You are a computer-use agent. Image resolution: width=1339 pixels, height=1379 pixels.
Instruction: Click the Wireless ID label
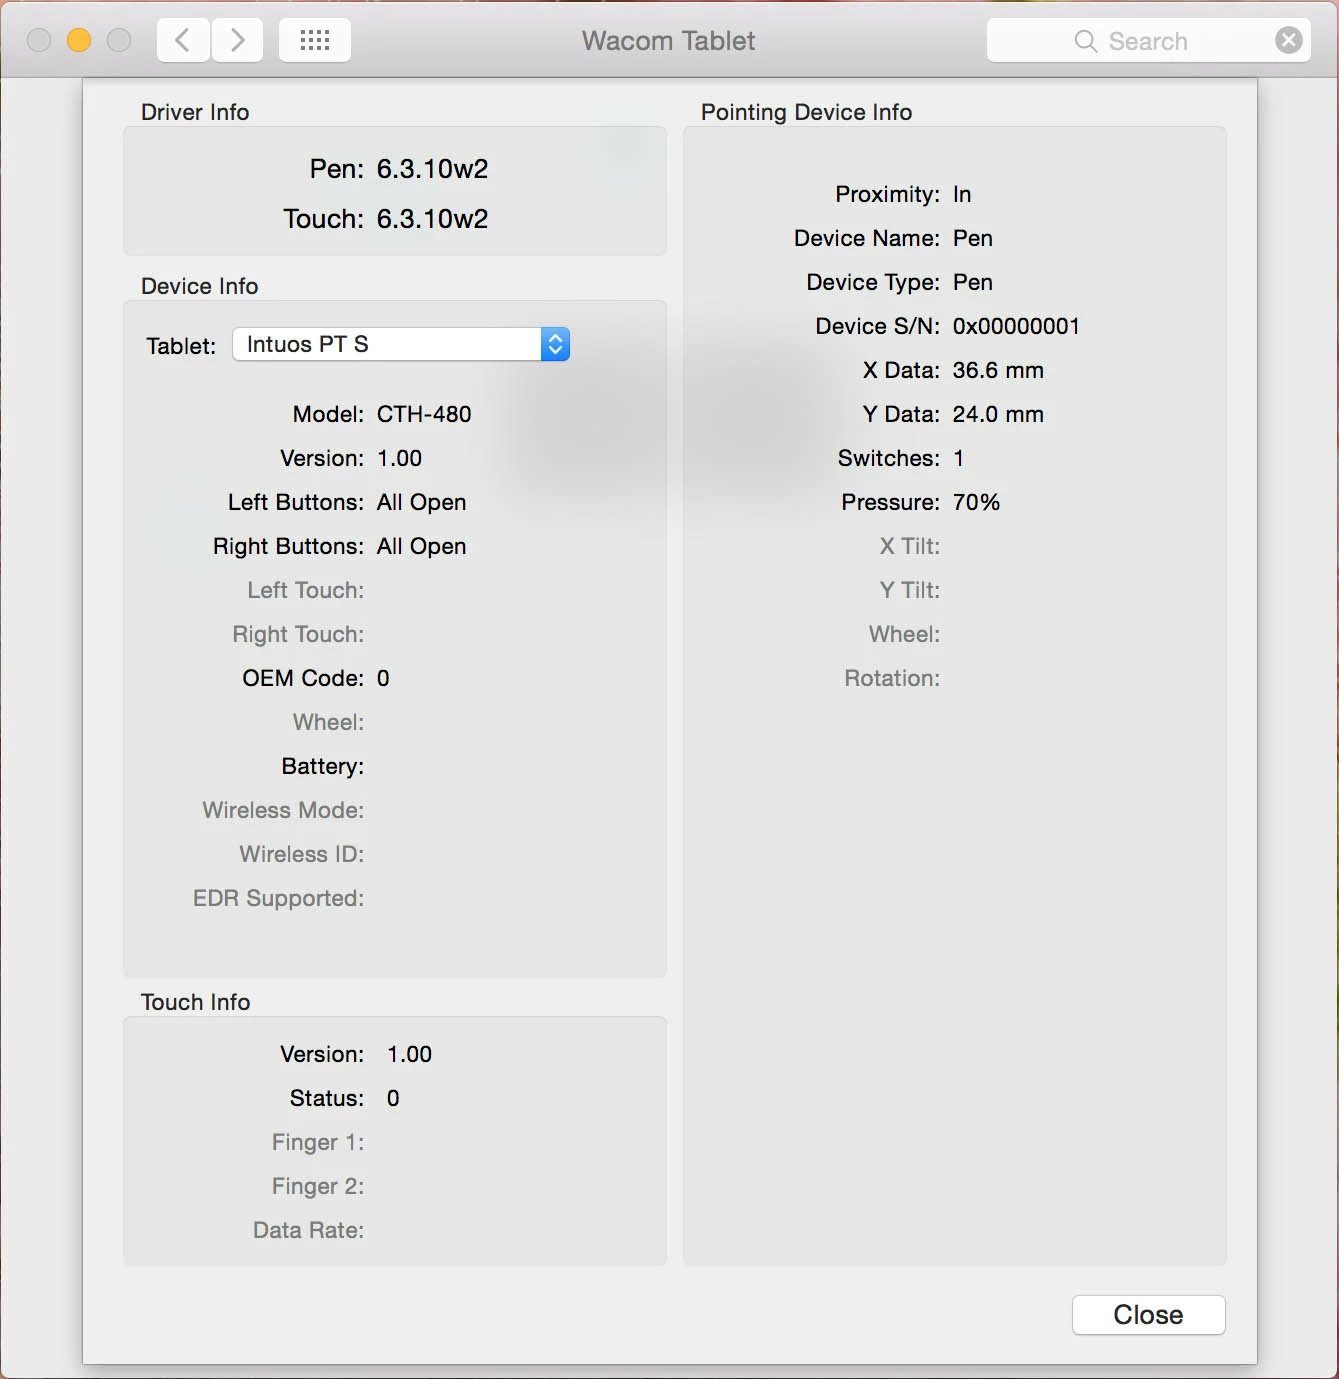click(301, 854)
